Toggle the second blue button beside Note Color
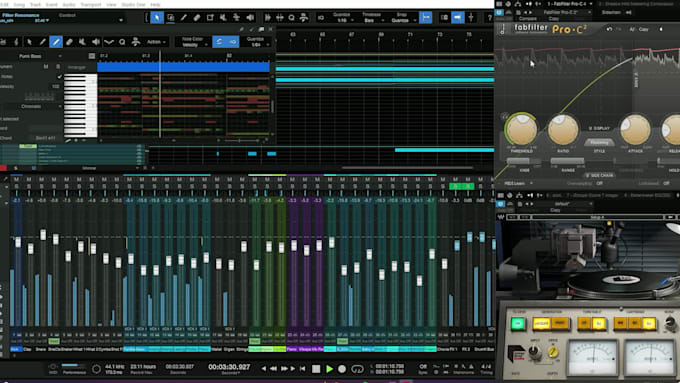This screenshot has width=680, height=383. pos(232,42)
